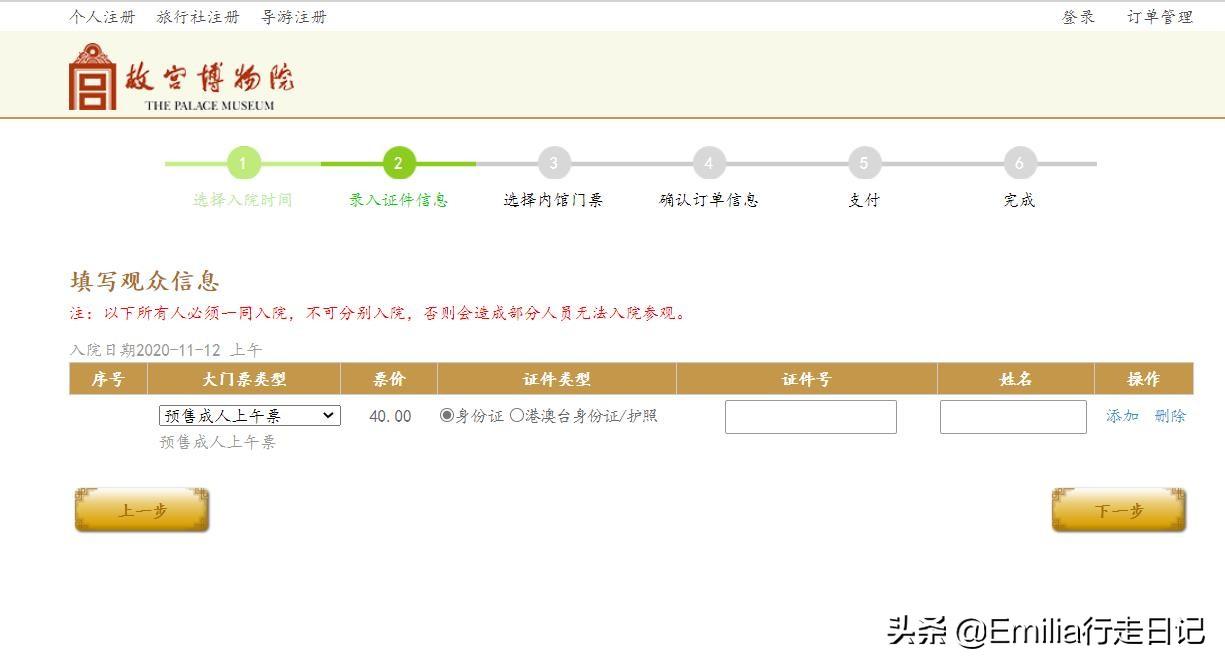The width and height of the screenshot is (1225, 666).
Task: Click step circle 1 选择入院时间
Action: [243, 162]
